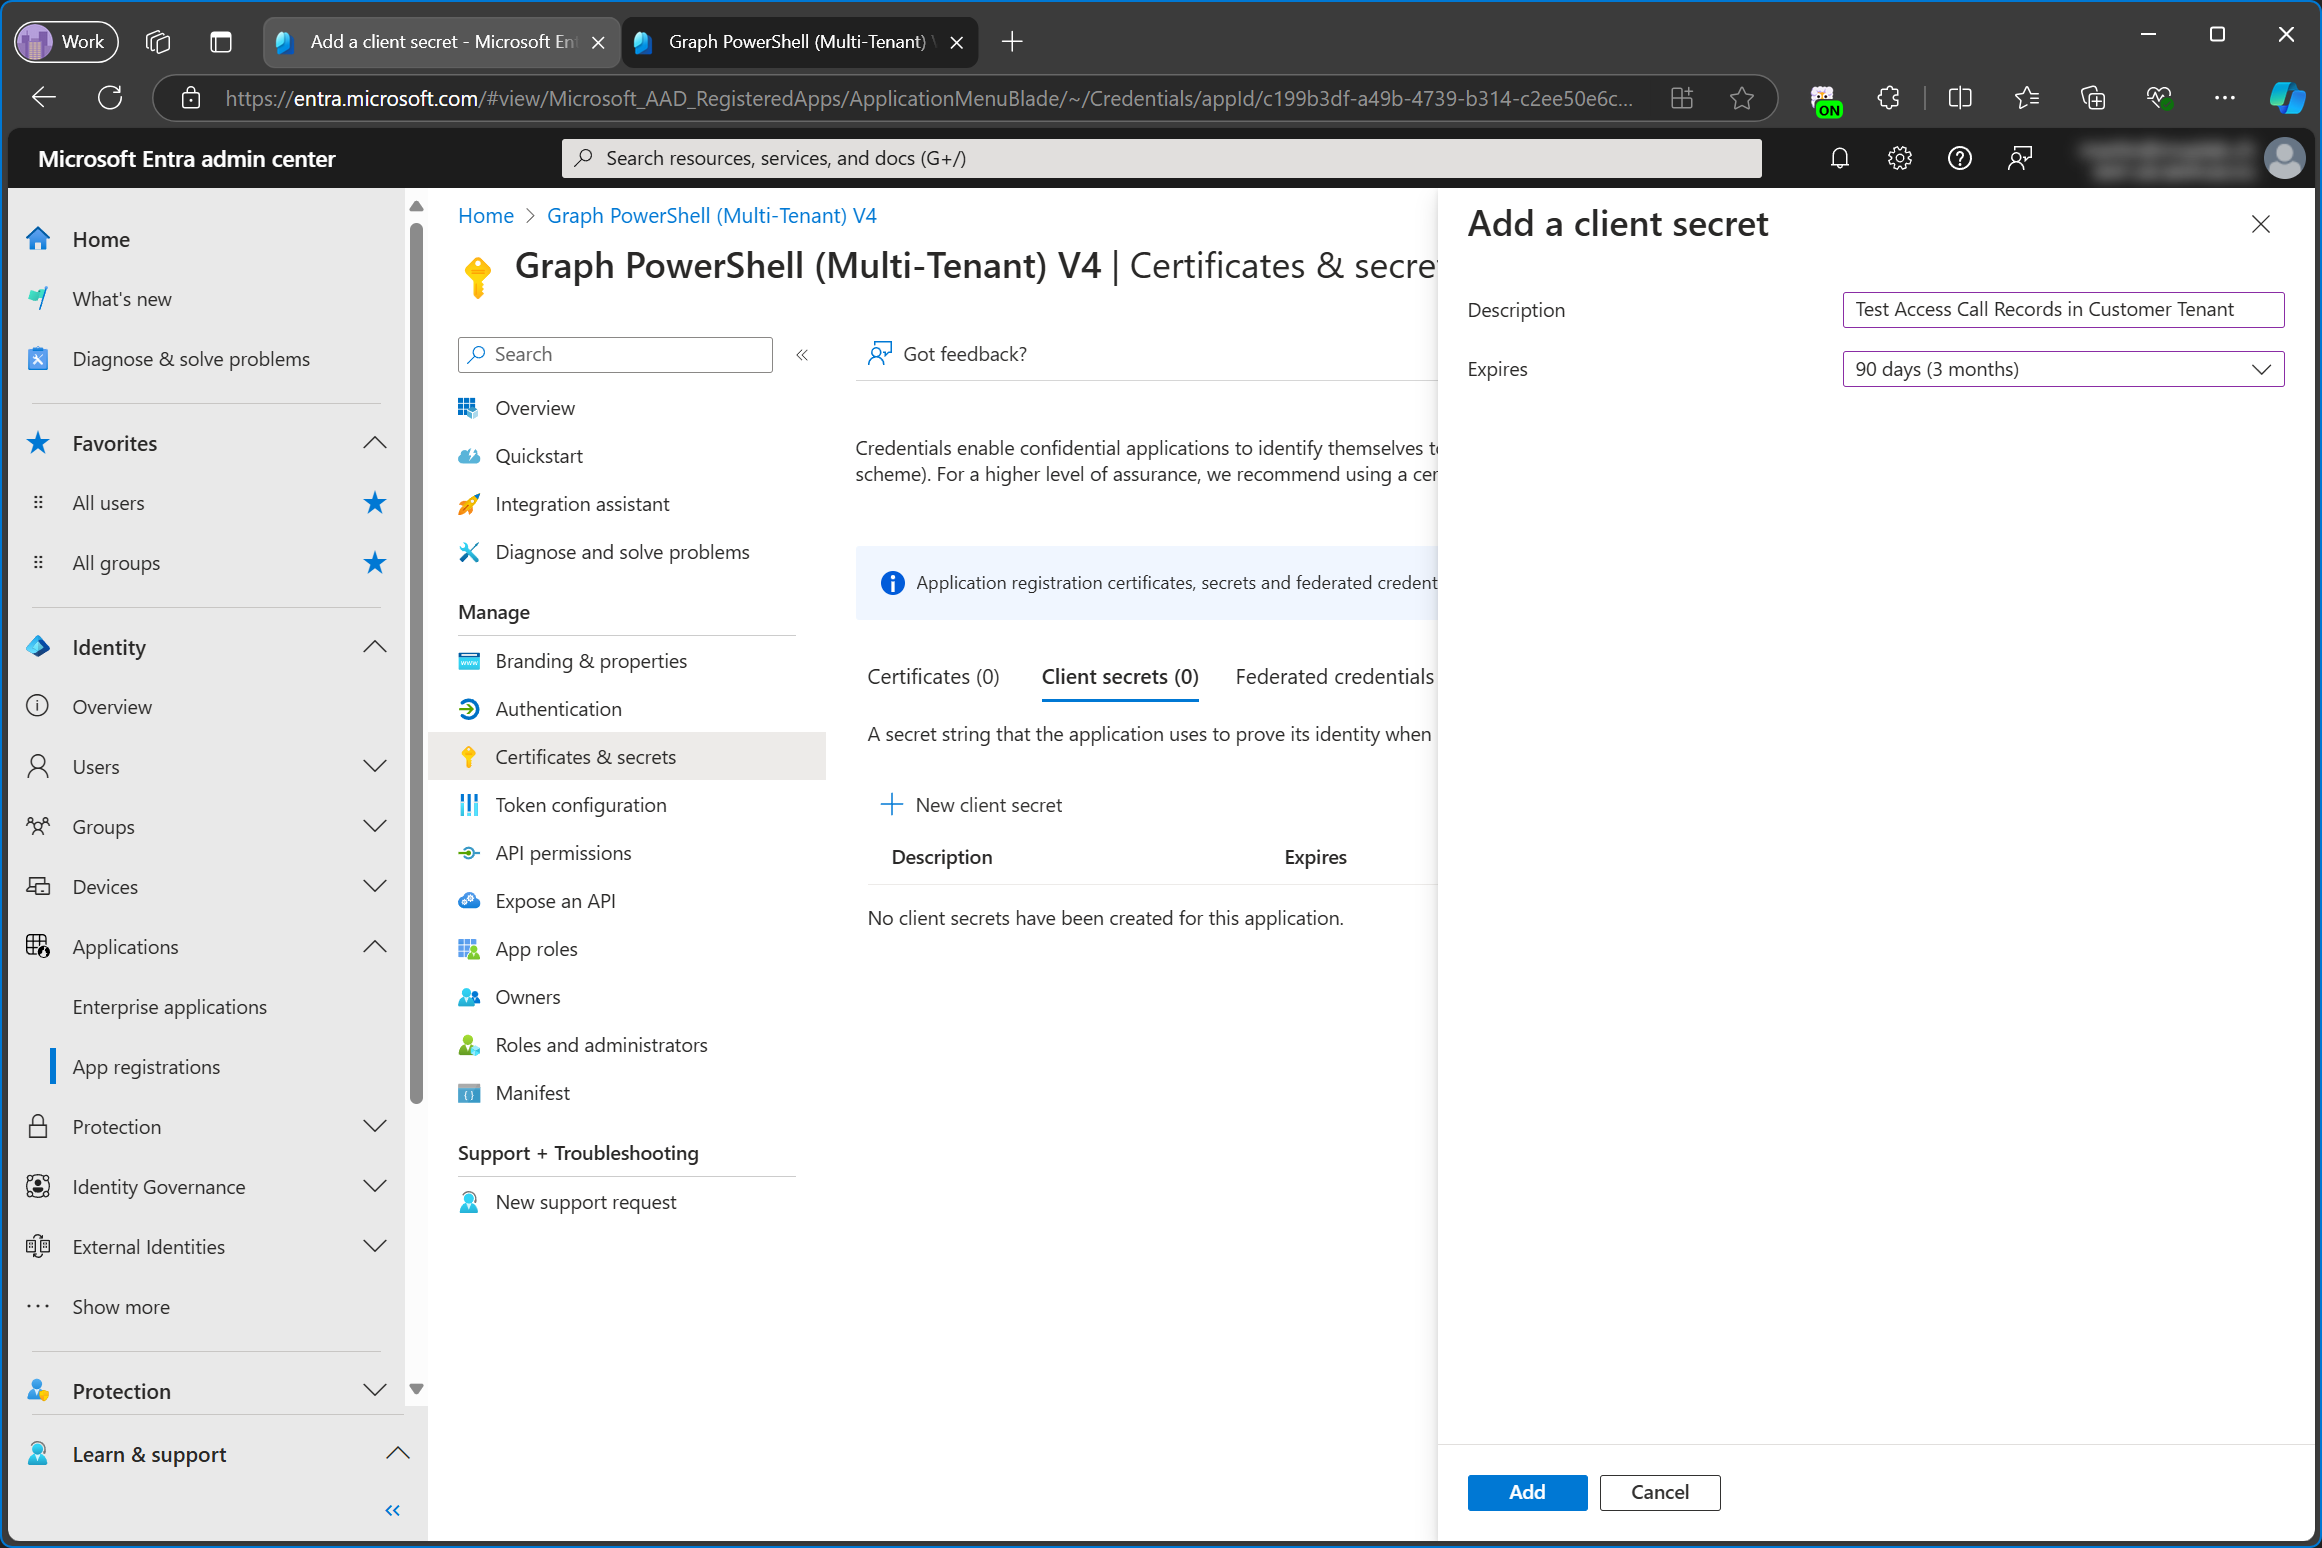Click the app menu Search box

point(615,355)
